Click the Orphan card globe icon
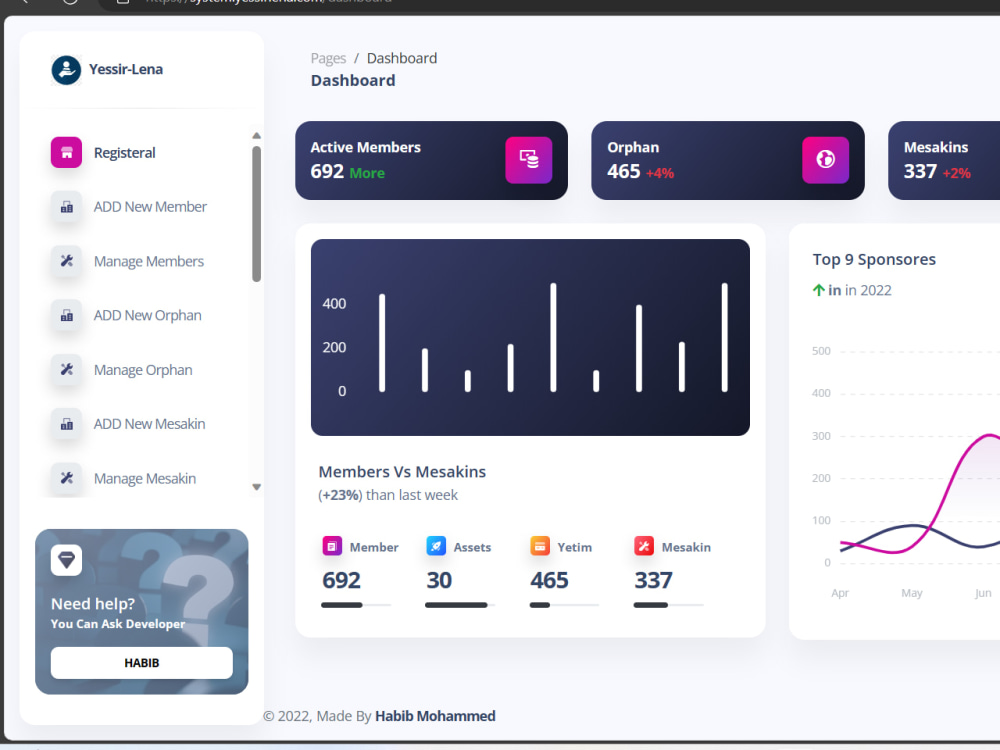This screenshot has height=750, width=1000. [825, 160]
